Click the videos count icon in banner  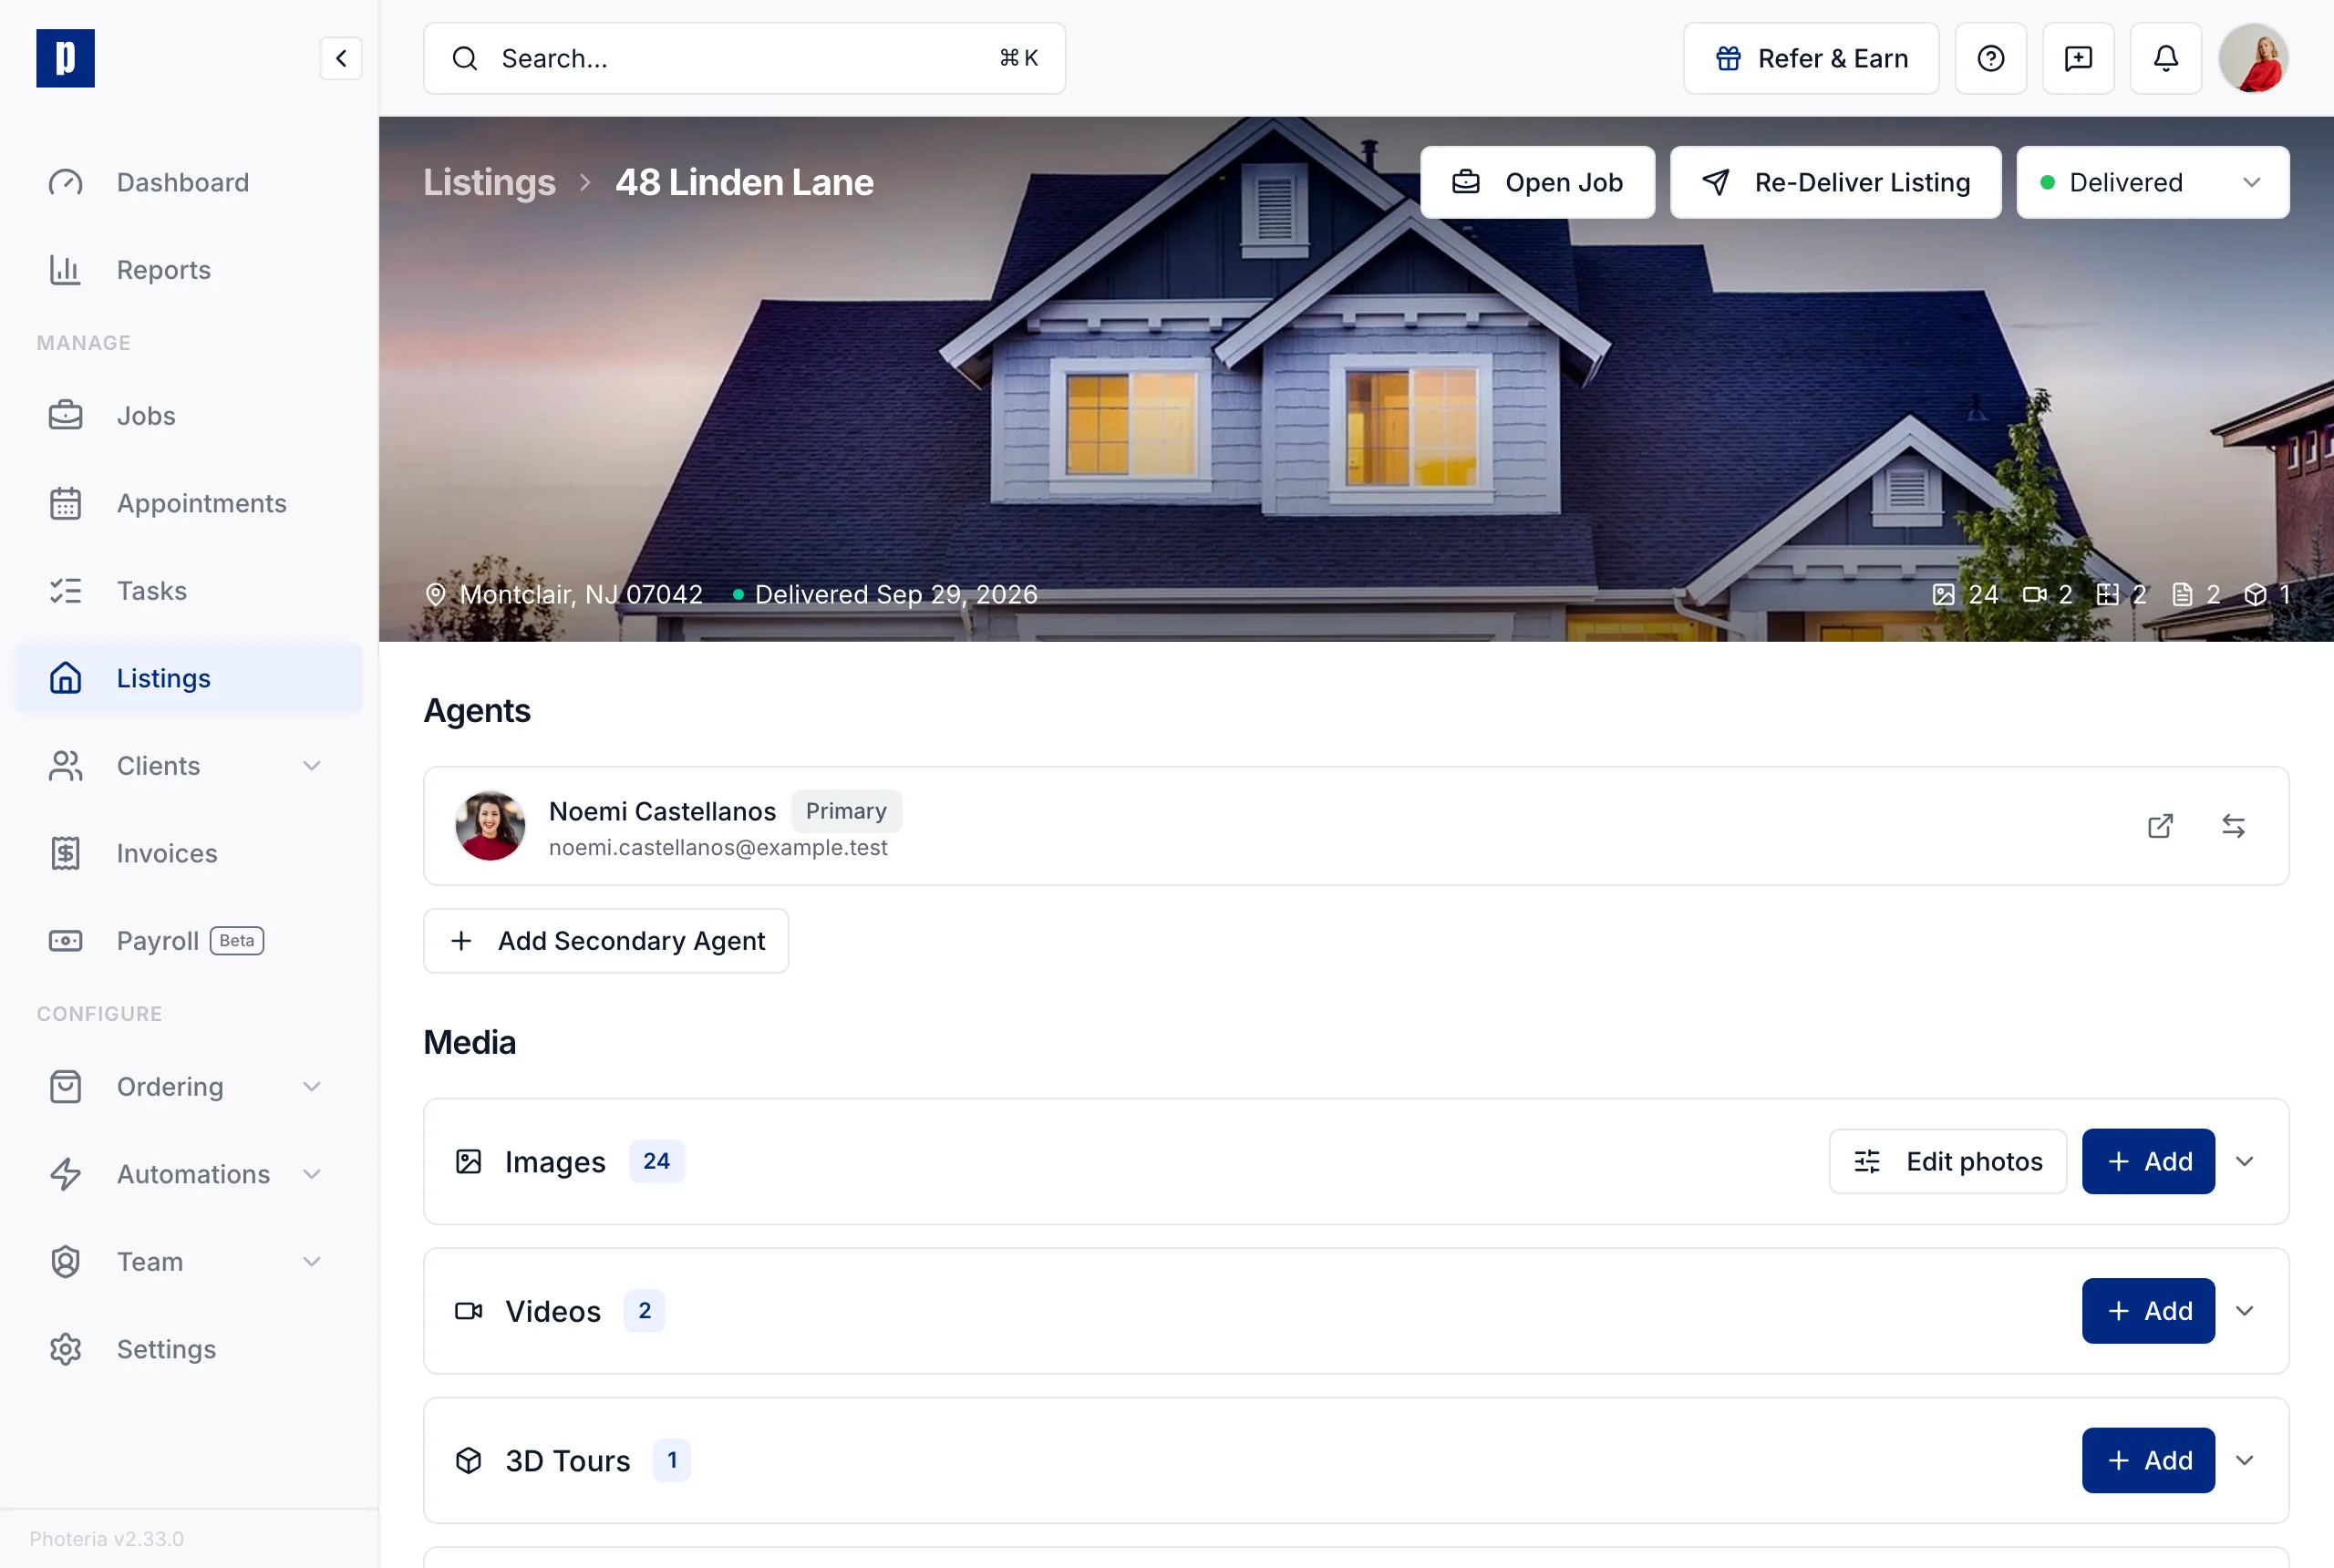coord(2034,595)
